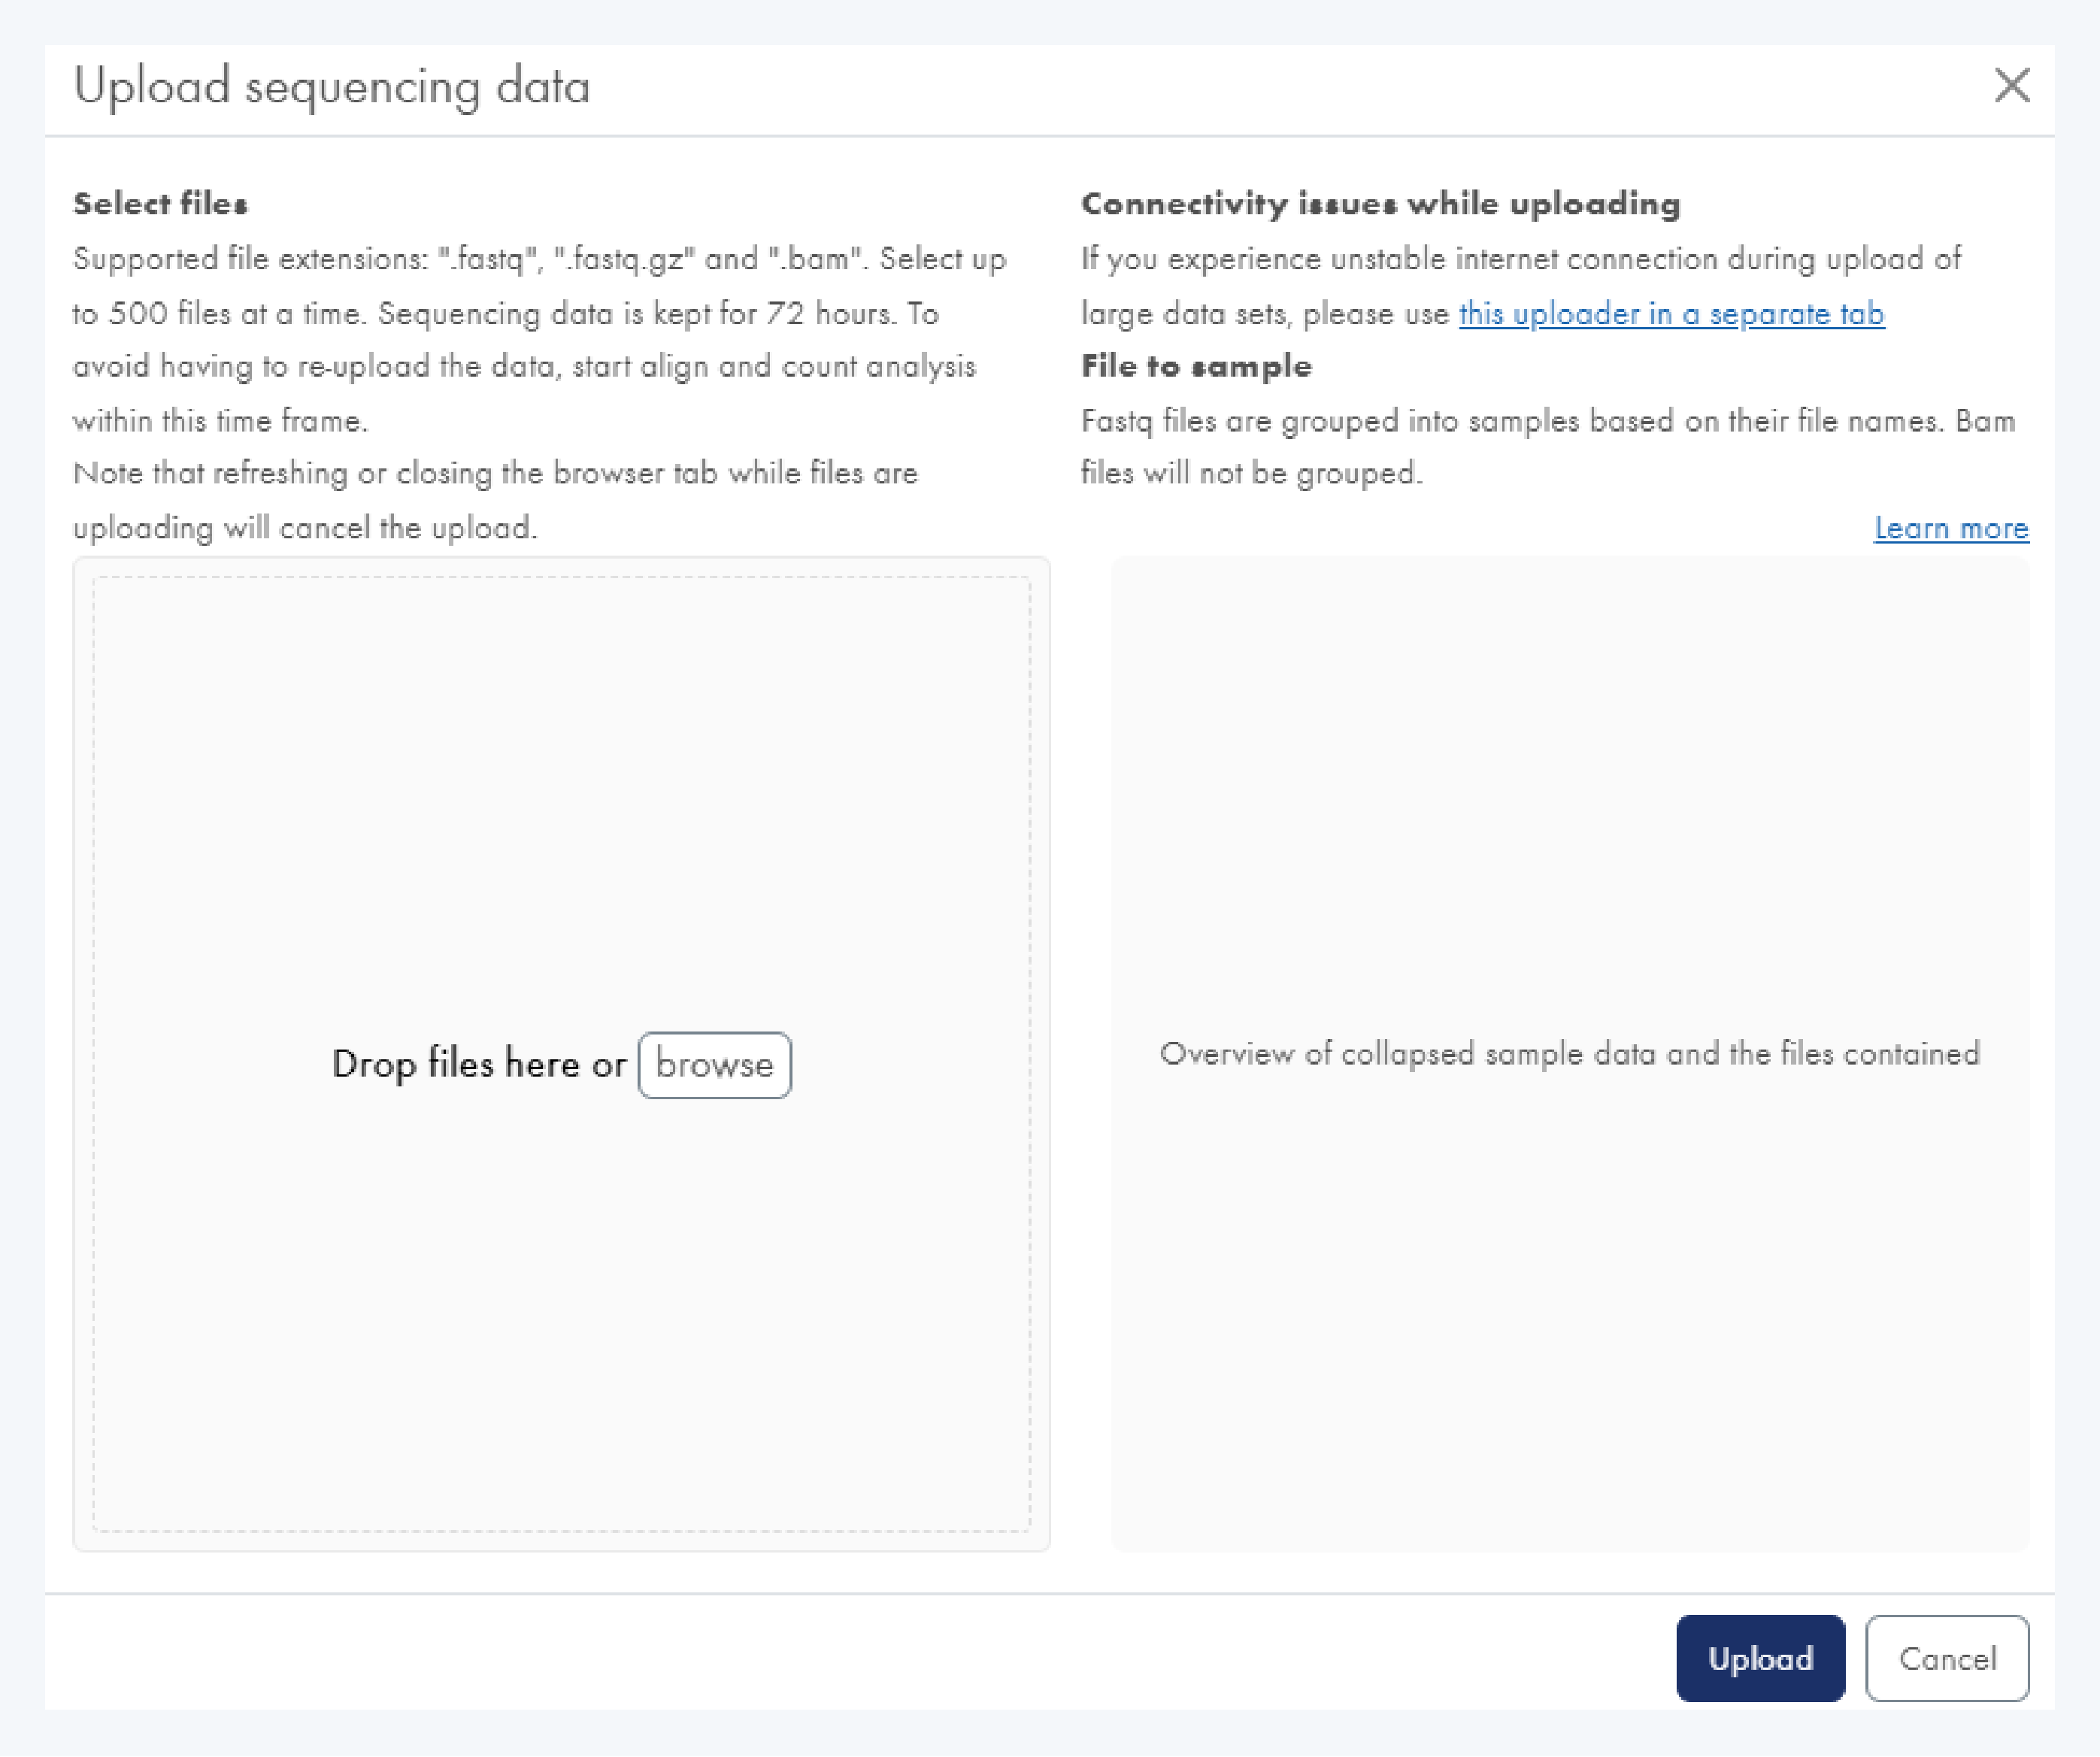Image resolution: width=2100 pixels, height=1757 pixels.
Task: Close the Upload sequencing data dialog
Action: pos(2011,86)
